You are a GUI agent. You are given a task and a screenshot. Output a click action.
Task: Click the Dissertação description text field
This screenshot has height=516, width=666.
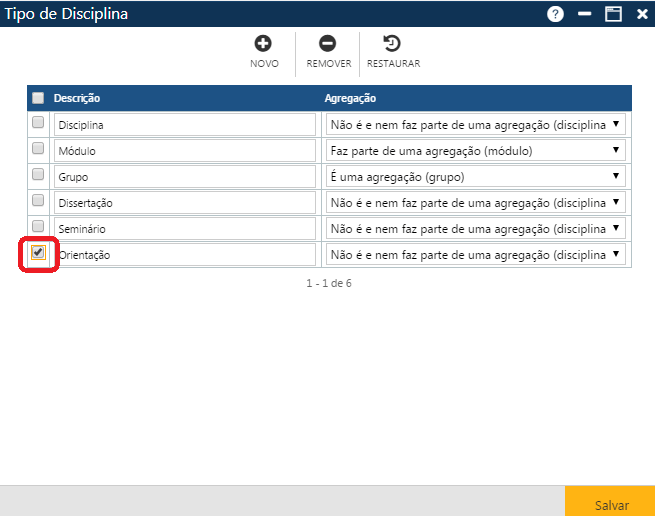[x=185, y=203]
